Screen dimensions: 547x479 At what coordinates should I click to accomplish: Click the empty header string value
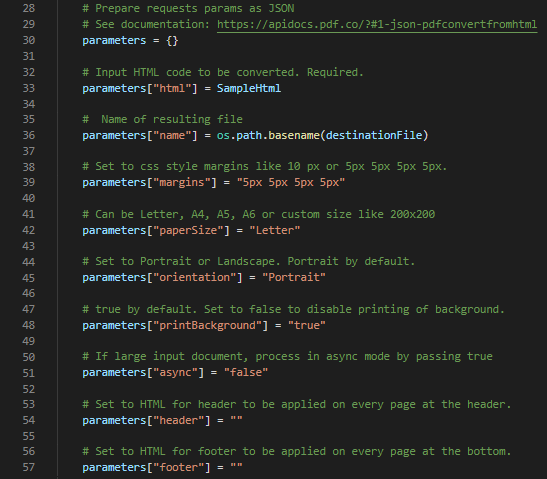point(236,420)
